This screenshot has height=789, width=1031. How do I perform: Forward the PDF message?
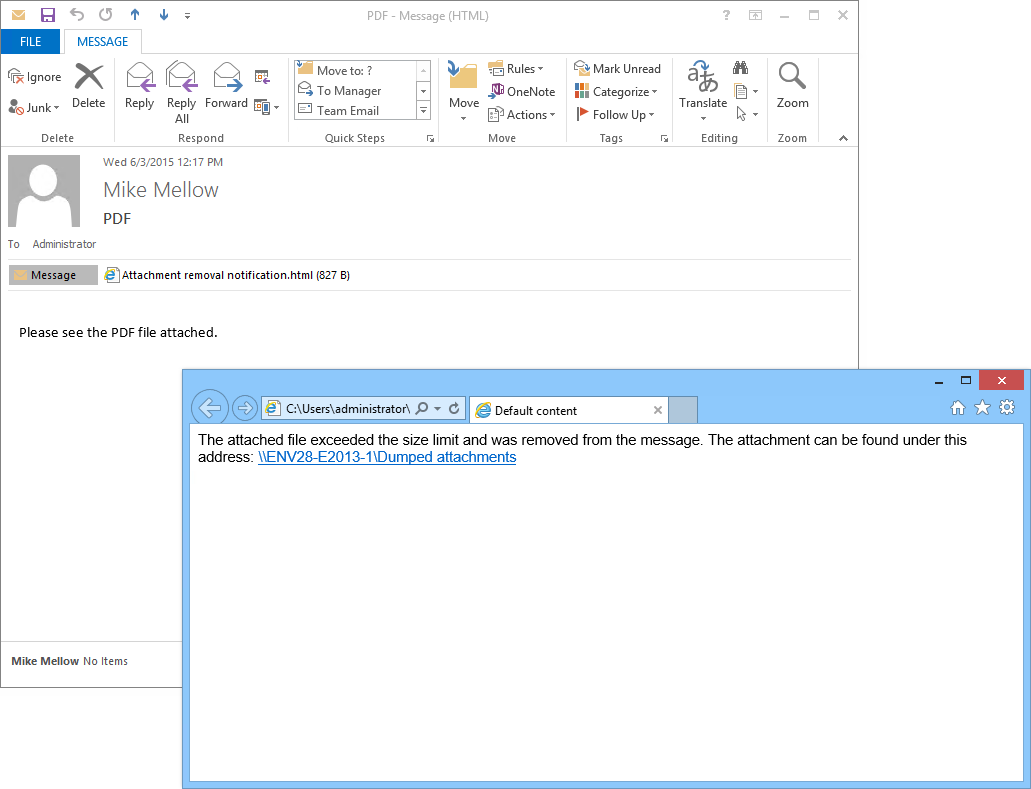tap(226, 86)
